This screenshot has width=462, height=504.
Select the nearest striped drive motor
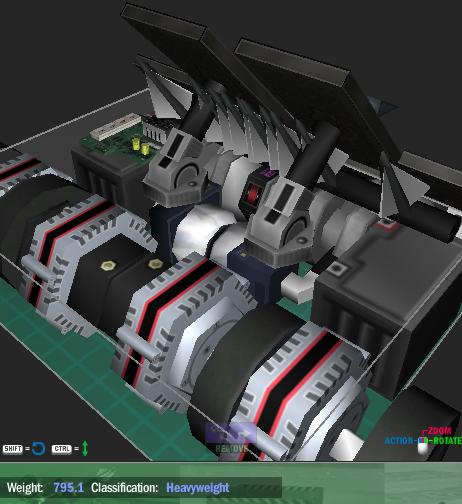coord(283,387)
